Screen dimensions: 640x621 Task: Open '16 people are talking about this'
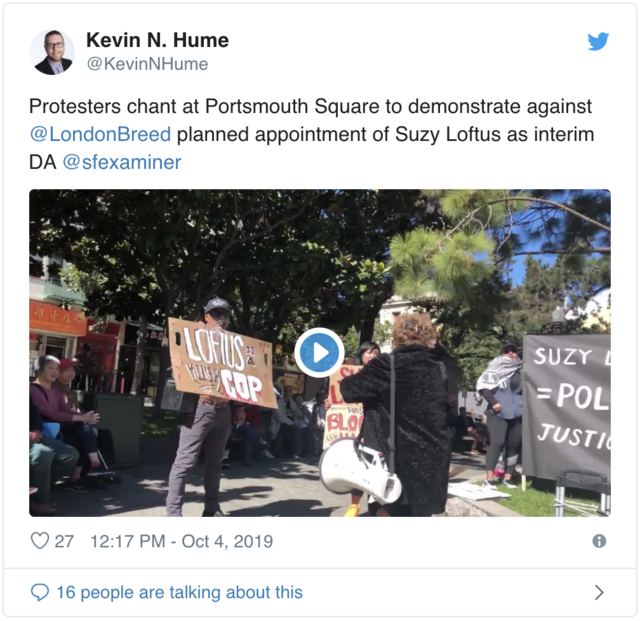pyautogui.click(x=180, y=592)
